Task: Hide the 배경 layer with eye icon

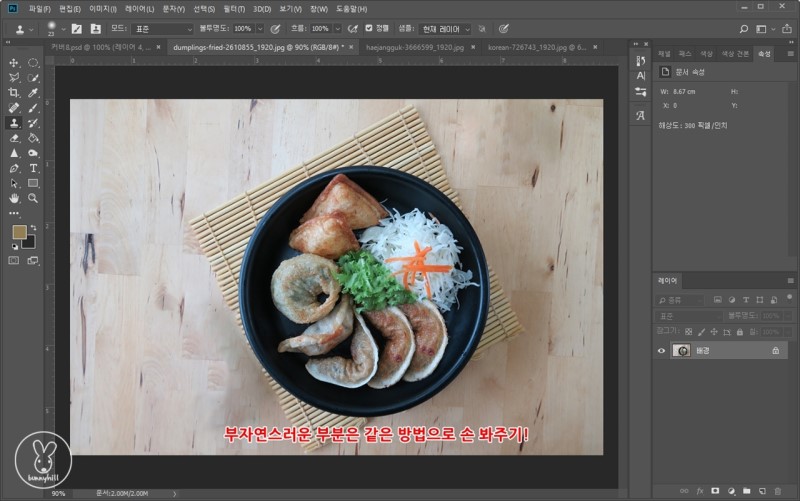Action: (661, 351)
